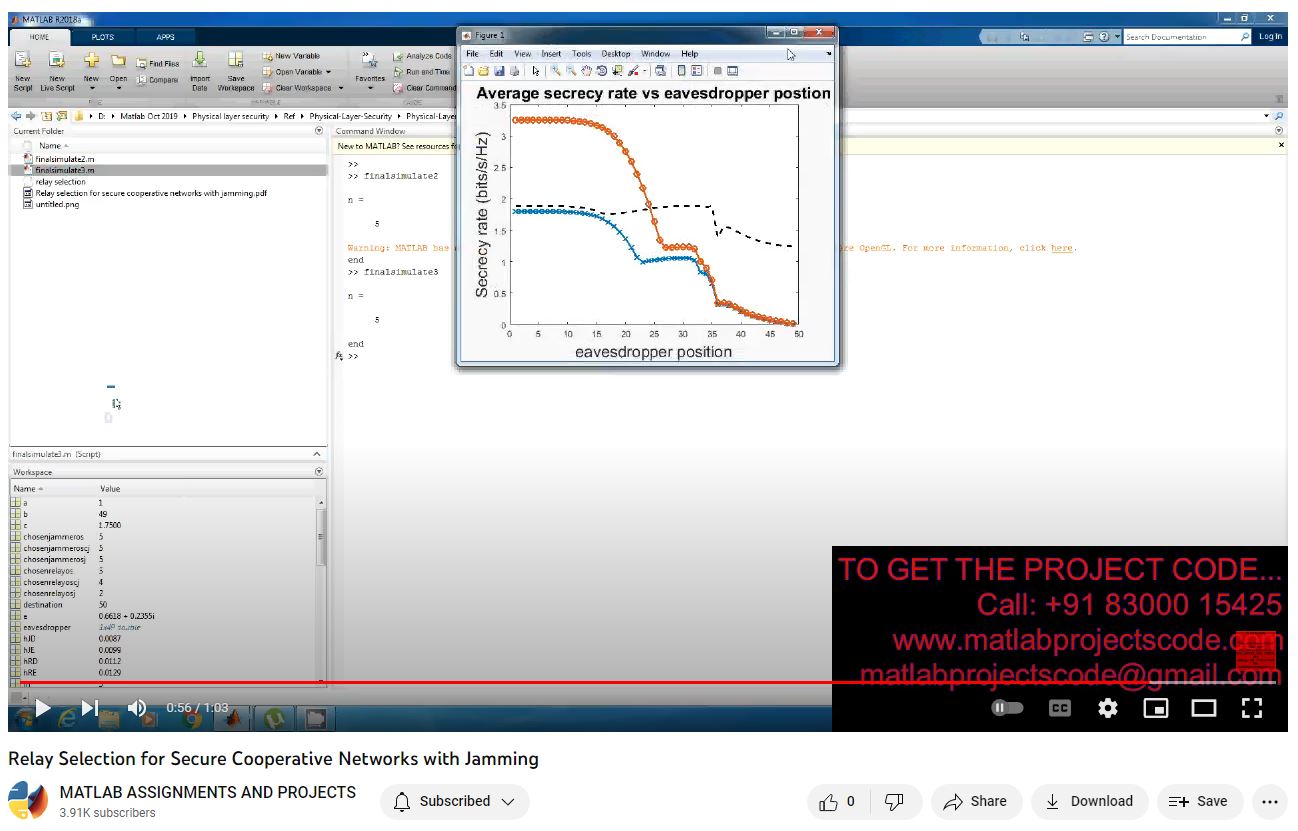Switch to the PLOTS tab in MATLAB
Viewport: 1298px width, 831px height.
point(102,37)
